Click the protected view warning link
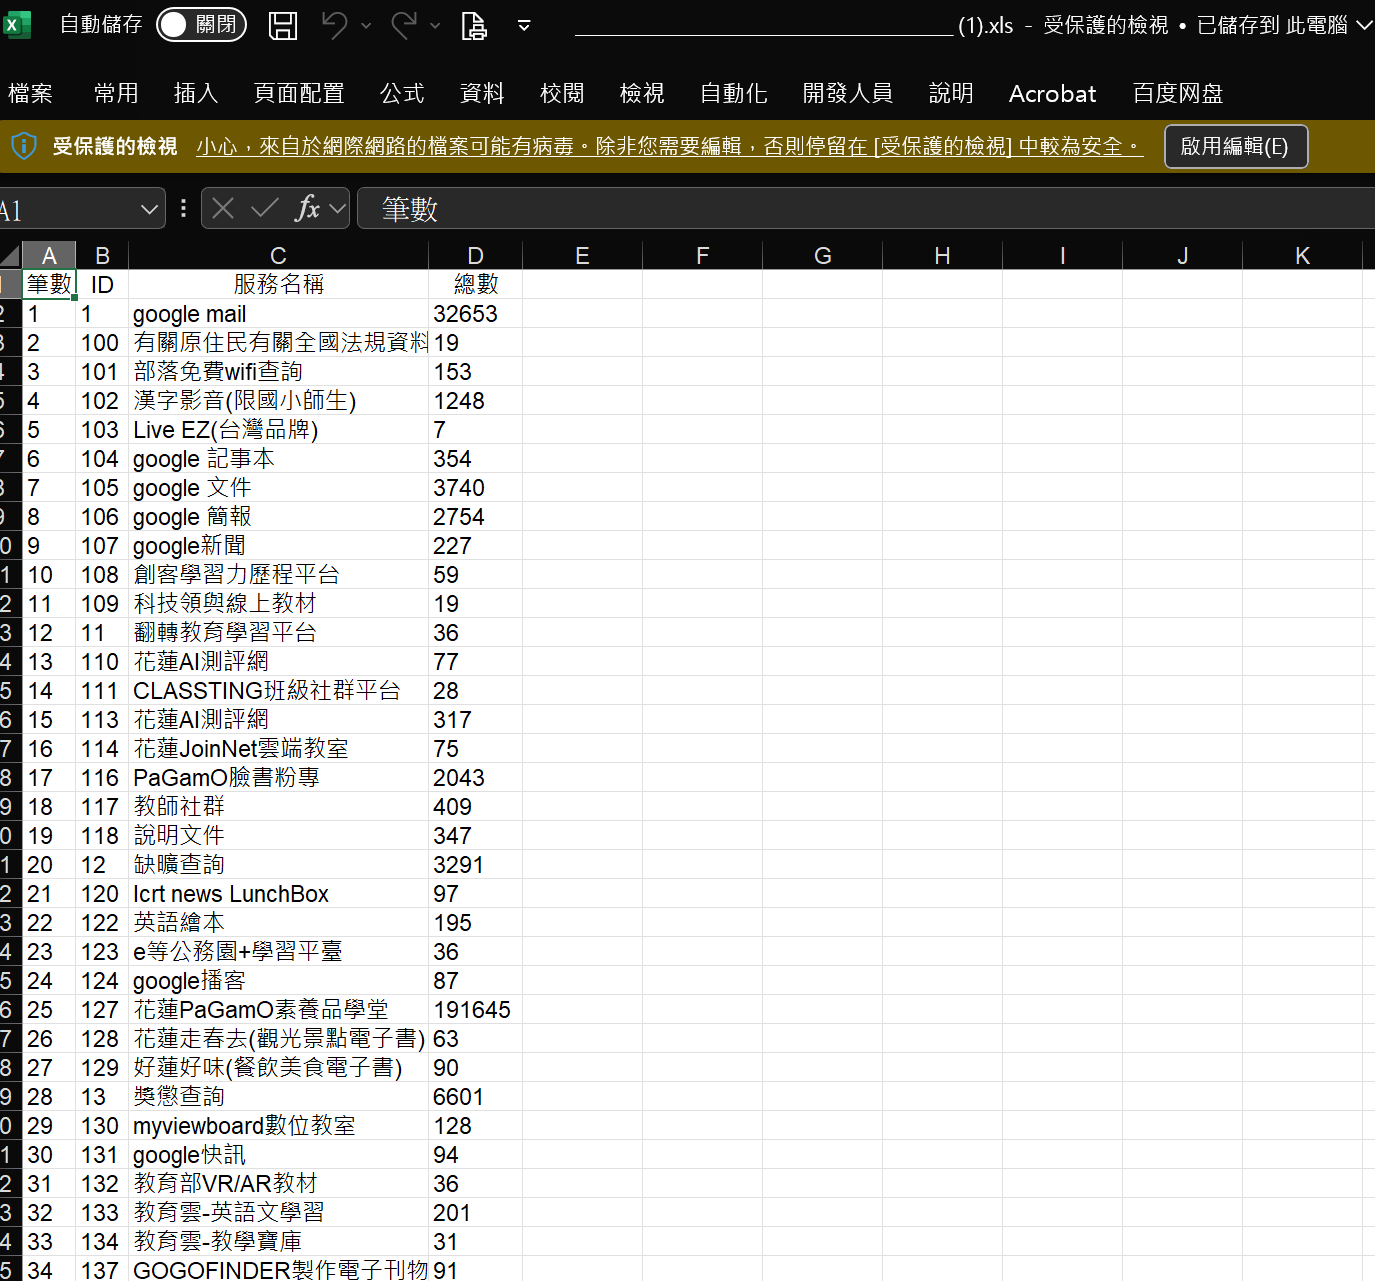The width and height of the screenshot is (1375, 1281). pos(670,147)
